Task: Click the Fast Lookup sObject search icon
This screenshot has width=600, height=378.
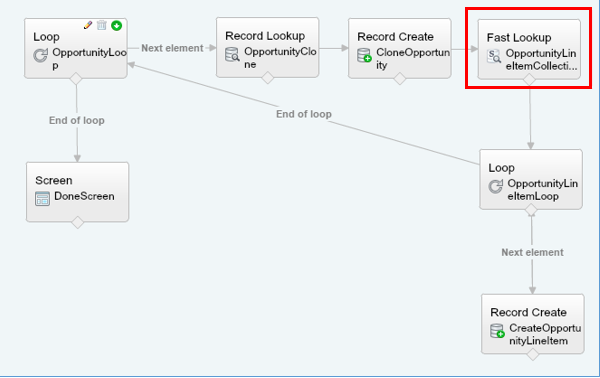Action: click(494, 56)
